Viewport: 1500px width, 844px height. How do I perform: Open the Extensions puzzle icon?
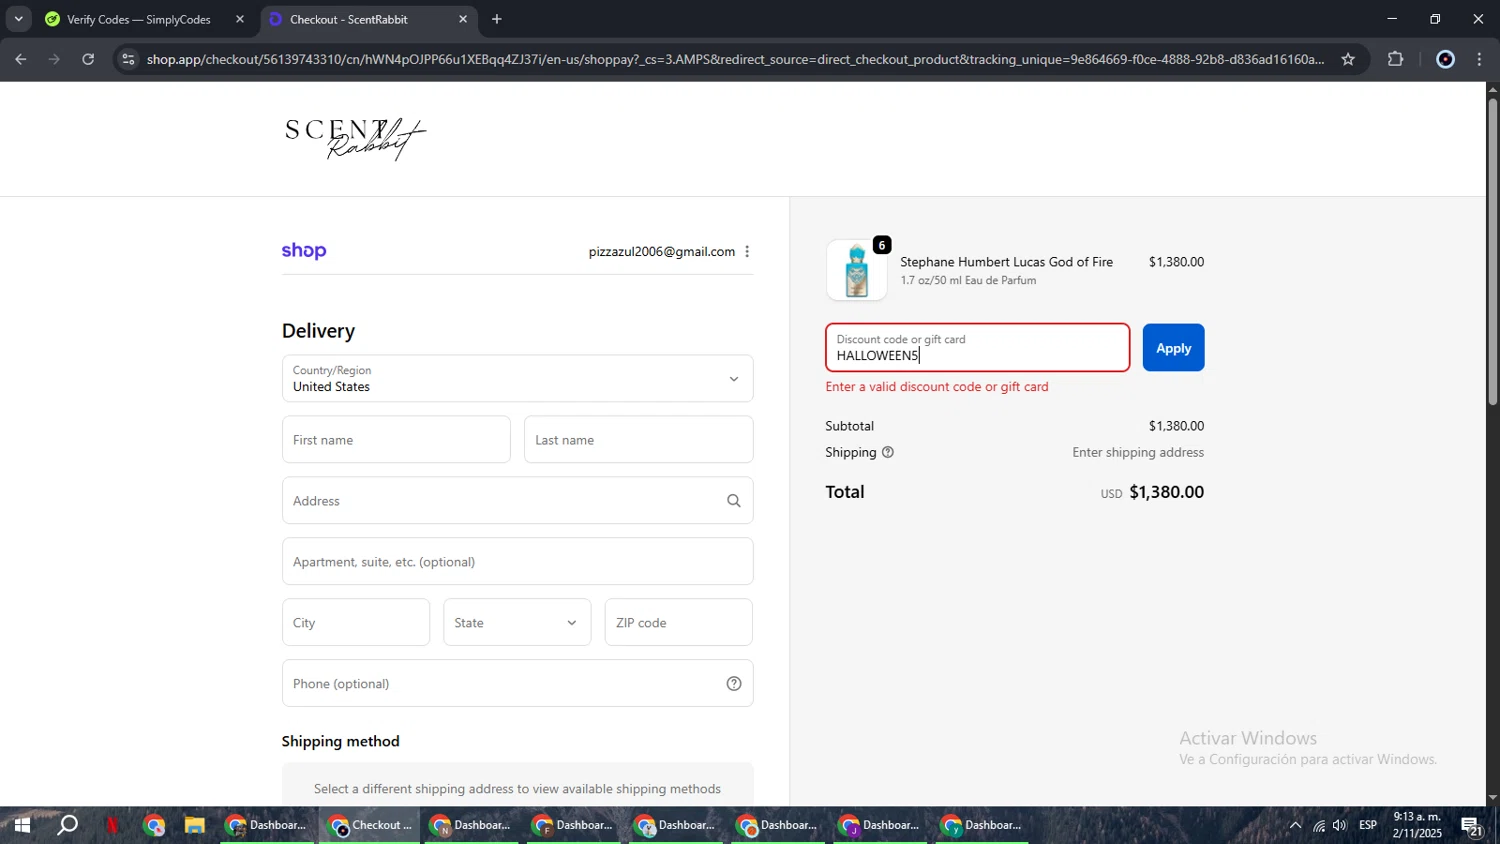pos(1396,59)
